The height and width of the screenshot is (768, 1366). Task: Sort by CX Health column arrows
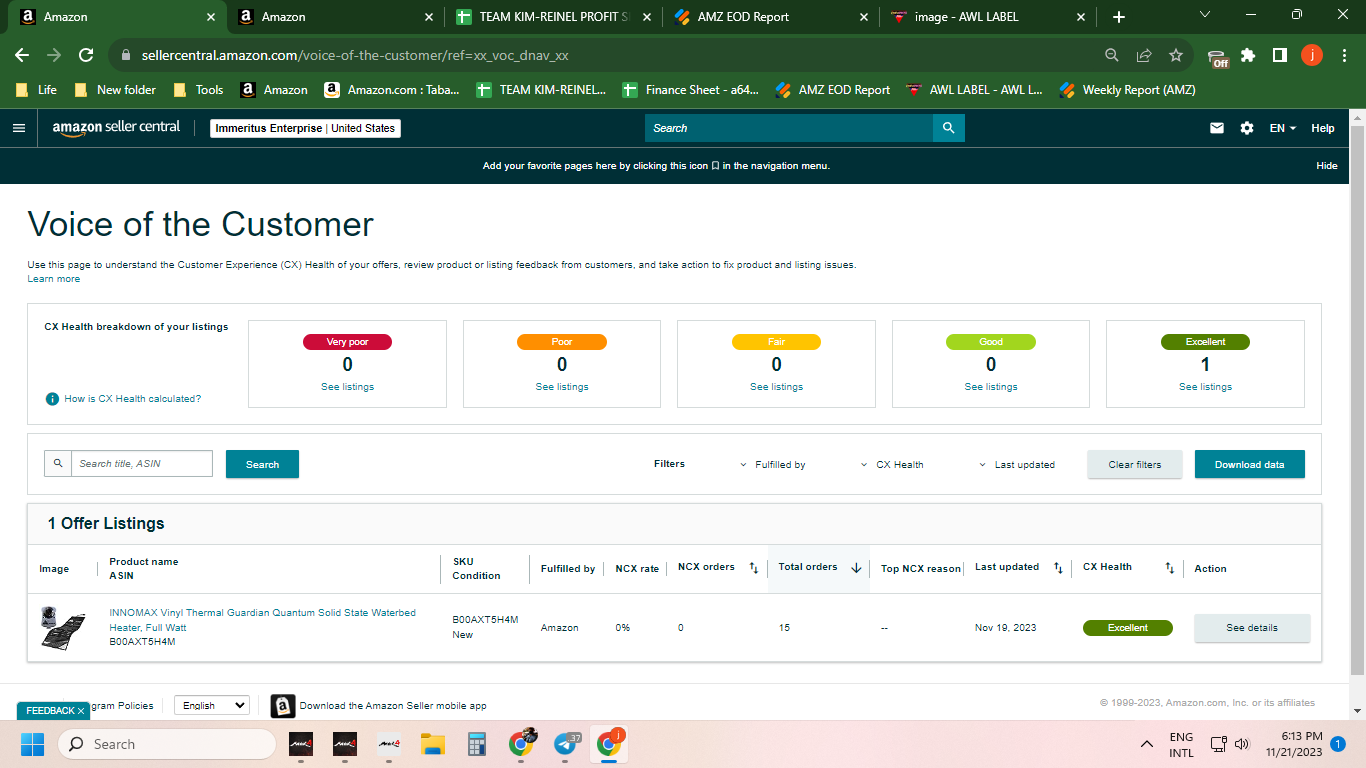(1169, 568)
